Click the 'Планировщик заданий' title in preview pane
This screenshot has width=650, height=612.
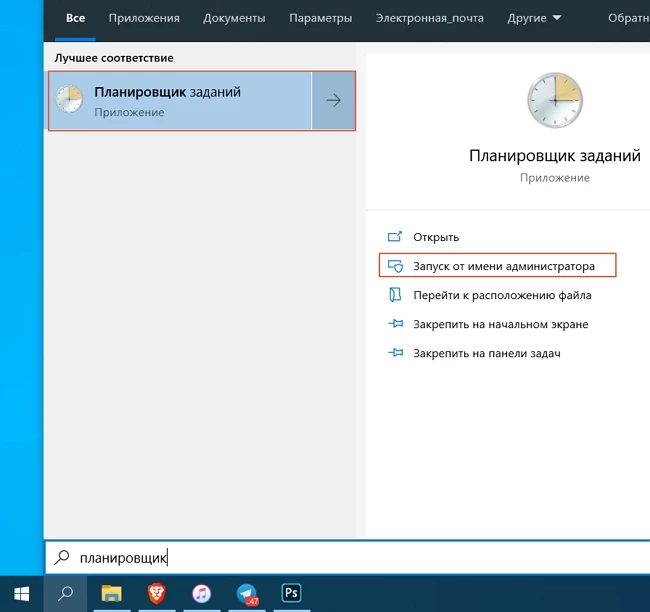(555, 156)
